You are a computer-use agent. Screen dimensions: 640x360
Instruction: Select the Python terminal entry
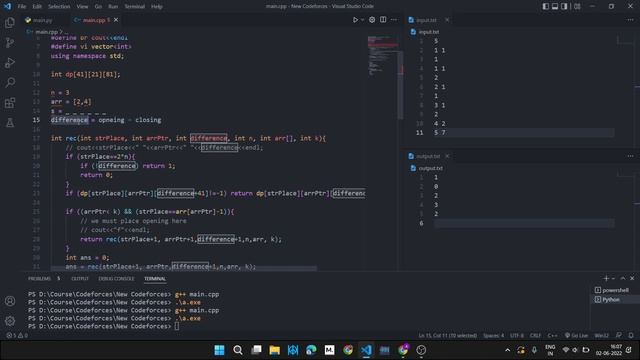click(615, 299)
